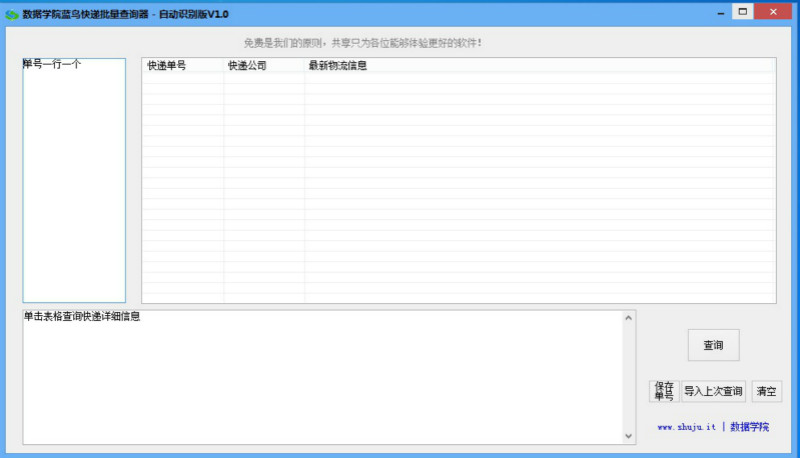
Task: Clear entries with the 清空 button
Action: (x=766, y=391)
